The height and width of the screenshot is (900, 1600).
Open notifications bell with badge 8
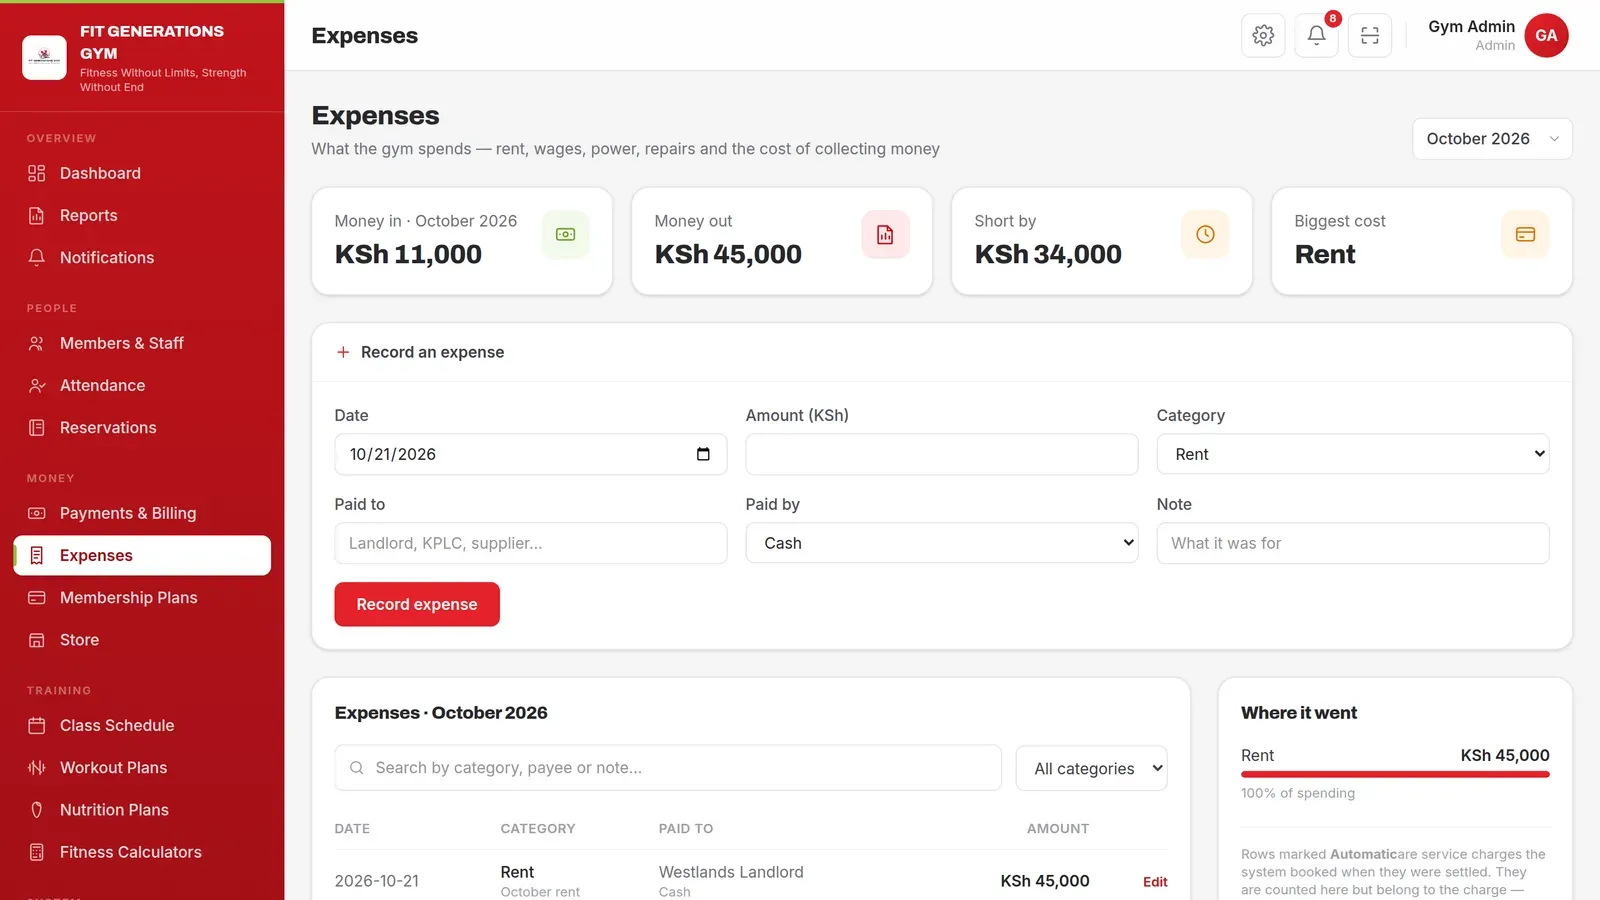tap(1317, 35)
